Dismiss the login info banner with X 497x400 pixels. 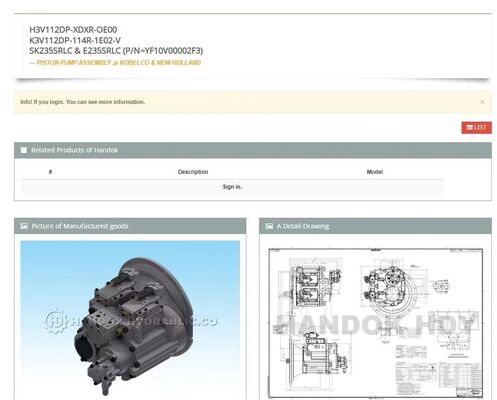tap(482, 102)
